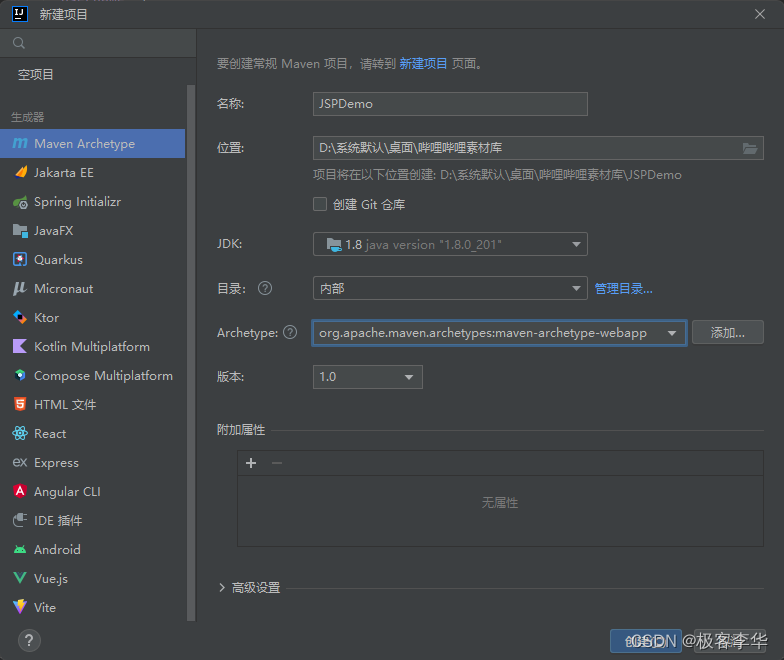Select the HTML 文件 generator icon
The image size is (784, 660).
point(20,404)
